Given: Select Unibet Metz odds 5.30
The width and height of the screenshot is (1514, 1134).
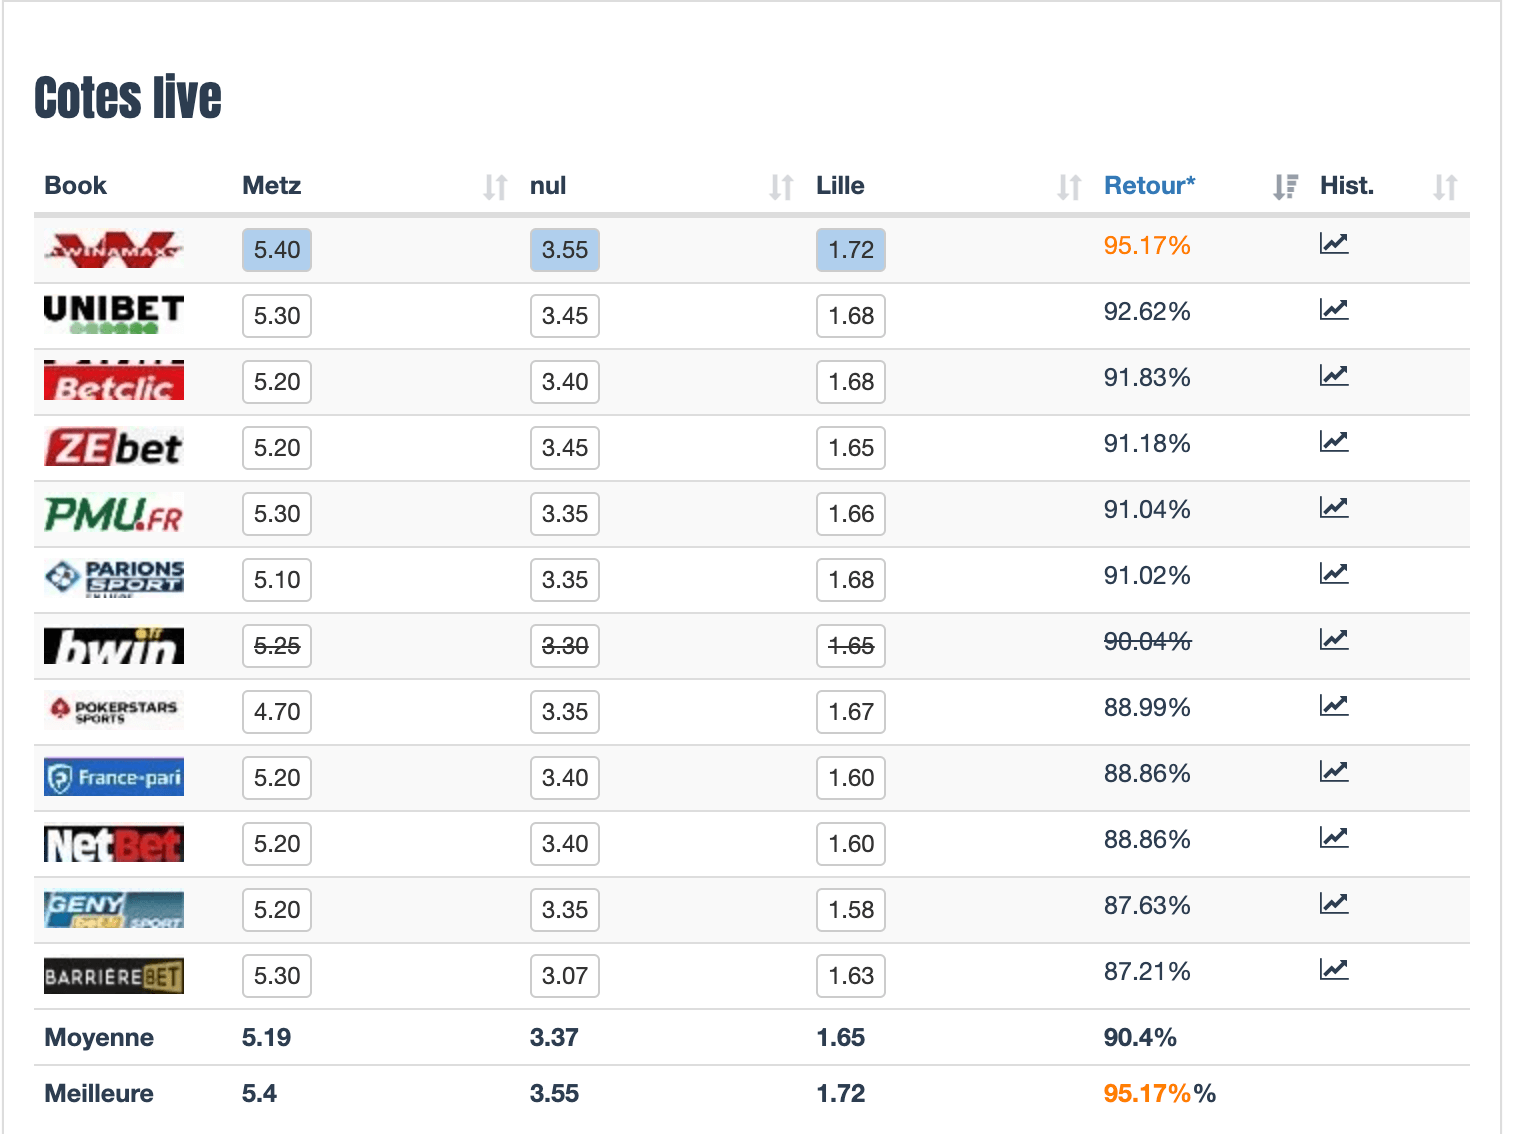Looking at the screenshot, I should coord(277,316).
